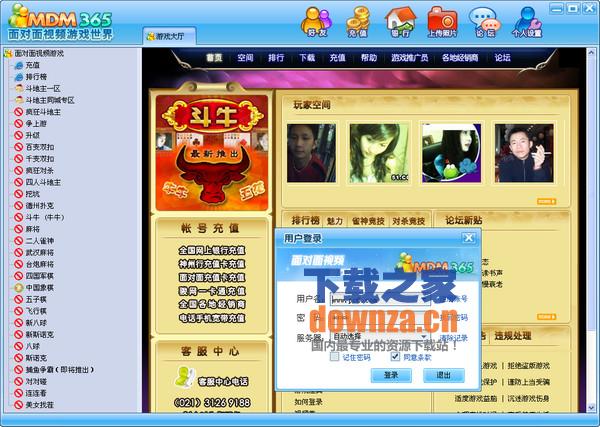Open the 论坛 chat bubbles toolbar icon
This screenshot has height=427, width=600.
pyautogui.click(x=485, y=22)
